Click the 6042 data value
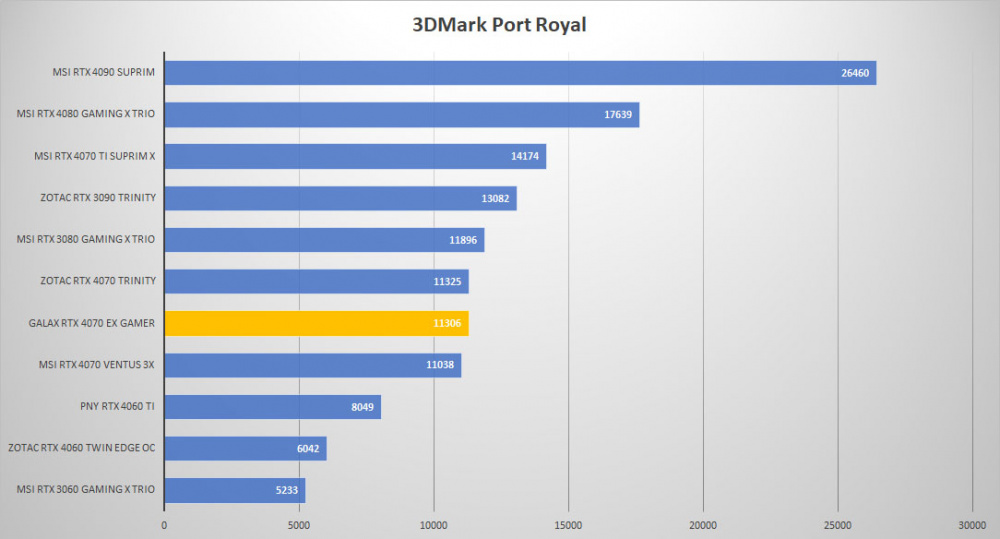The height and width of the screenshot is (539, 1000). [308, 448]
